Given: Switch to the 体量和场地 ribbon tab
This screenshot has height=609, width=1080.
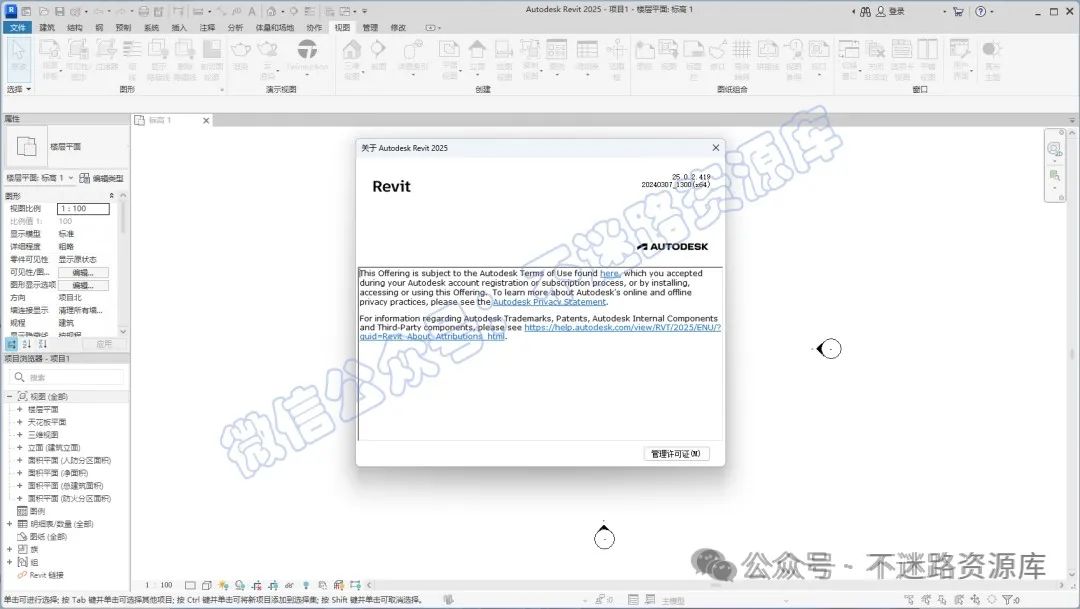Looking at the screenshot, I should 275,28.
